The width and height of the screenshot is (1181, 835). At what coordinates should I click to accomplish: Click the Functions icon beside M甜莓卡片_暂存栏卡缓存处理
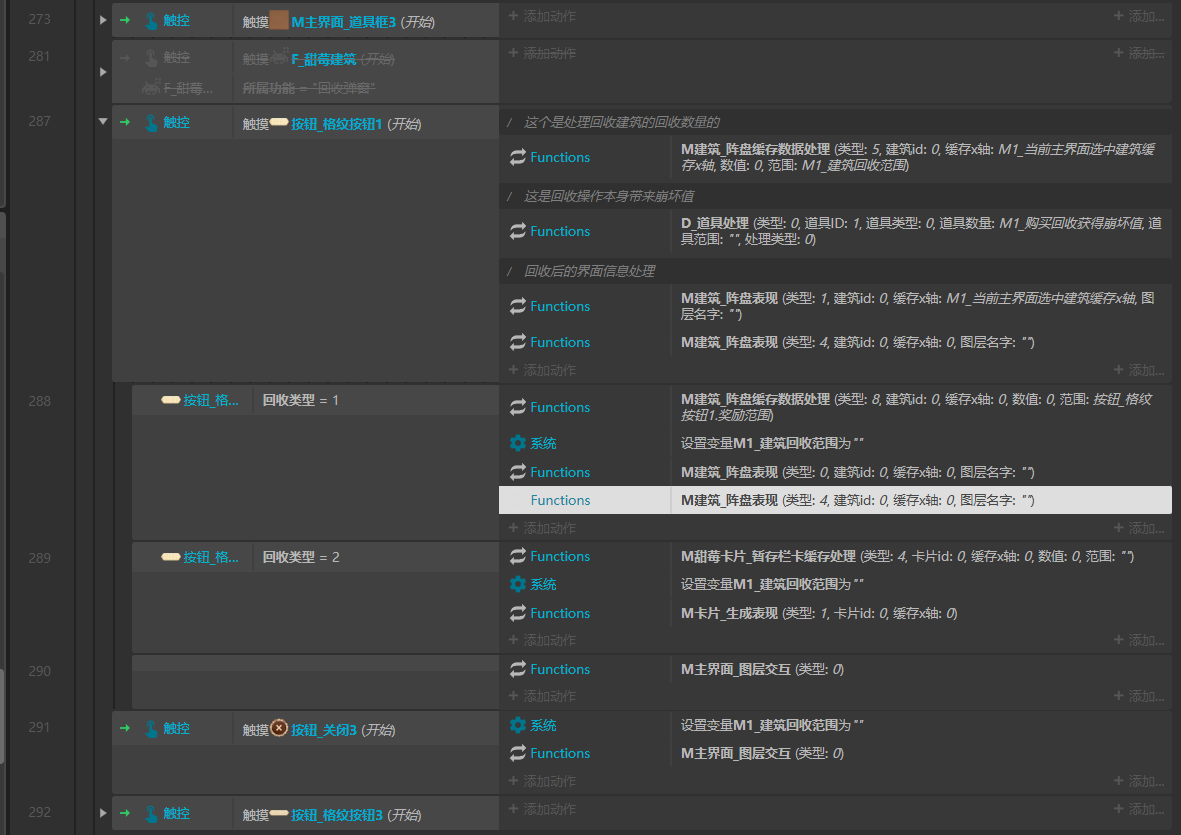coord(517,556)
